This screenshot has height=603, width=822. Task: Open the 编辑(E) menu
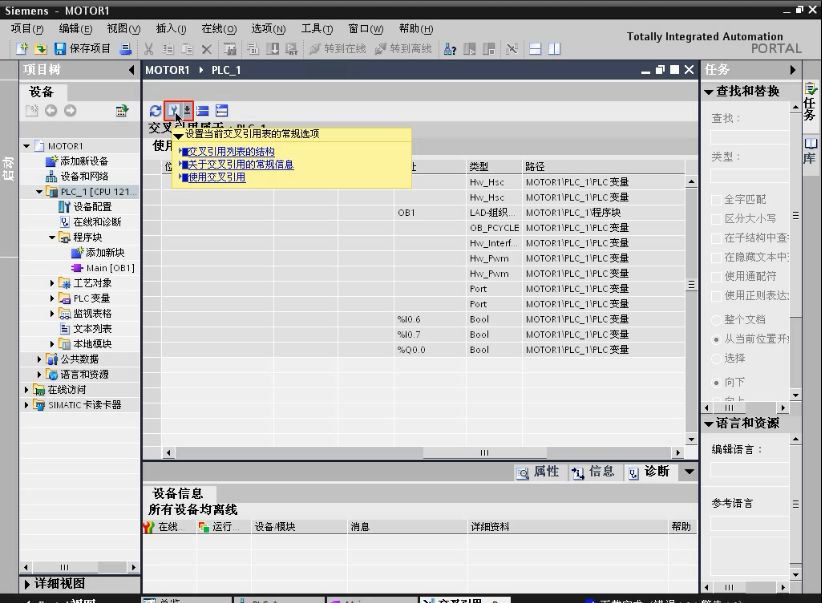click(x=75, y=28)
